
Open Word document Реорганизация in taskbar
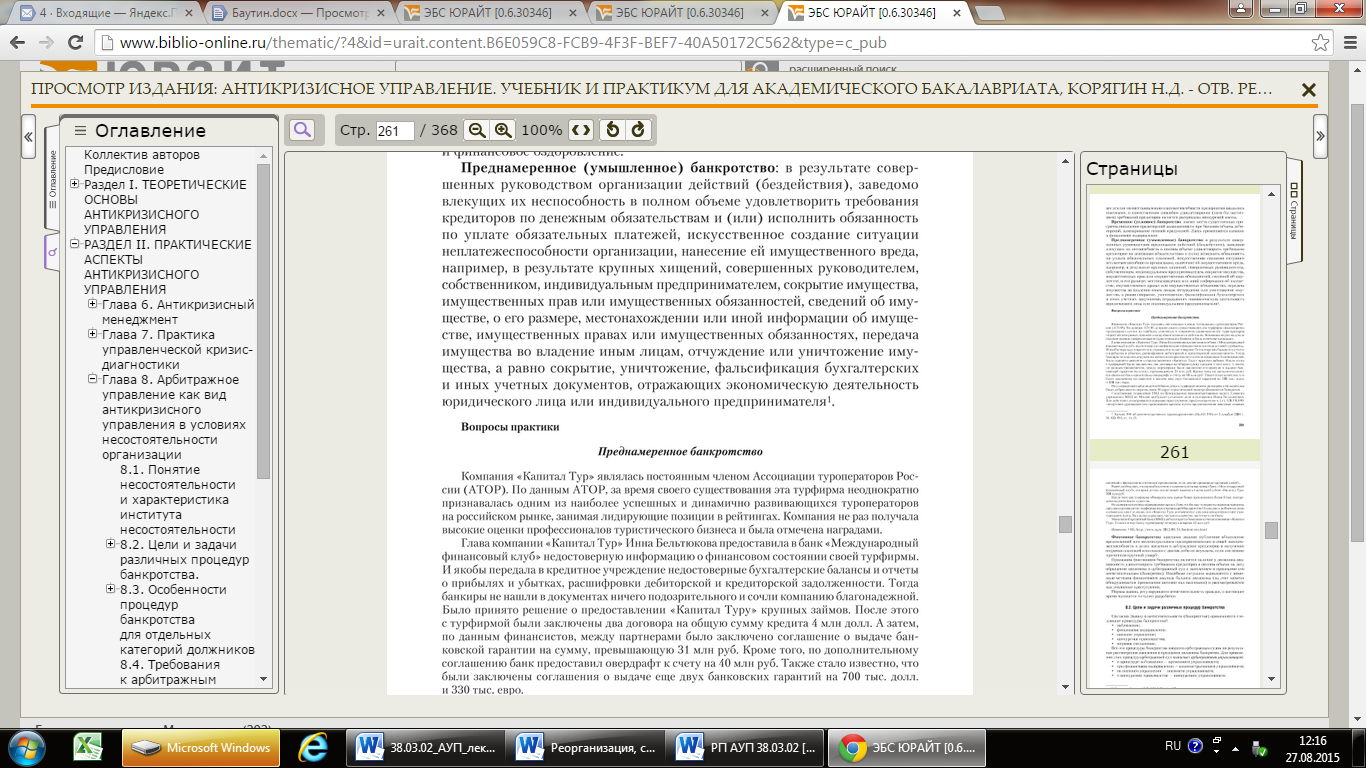click(x=586, y=747)
